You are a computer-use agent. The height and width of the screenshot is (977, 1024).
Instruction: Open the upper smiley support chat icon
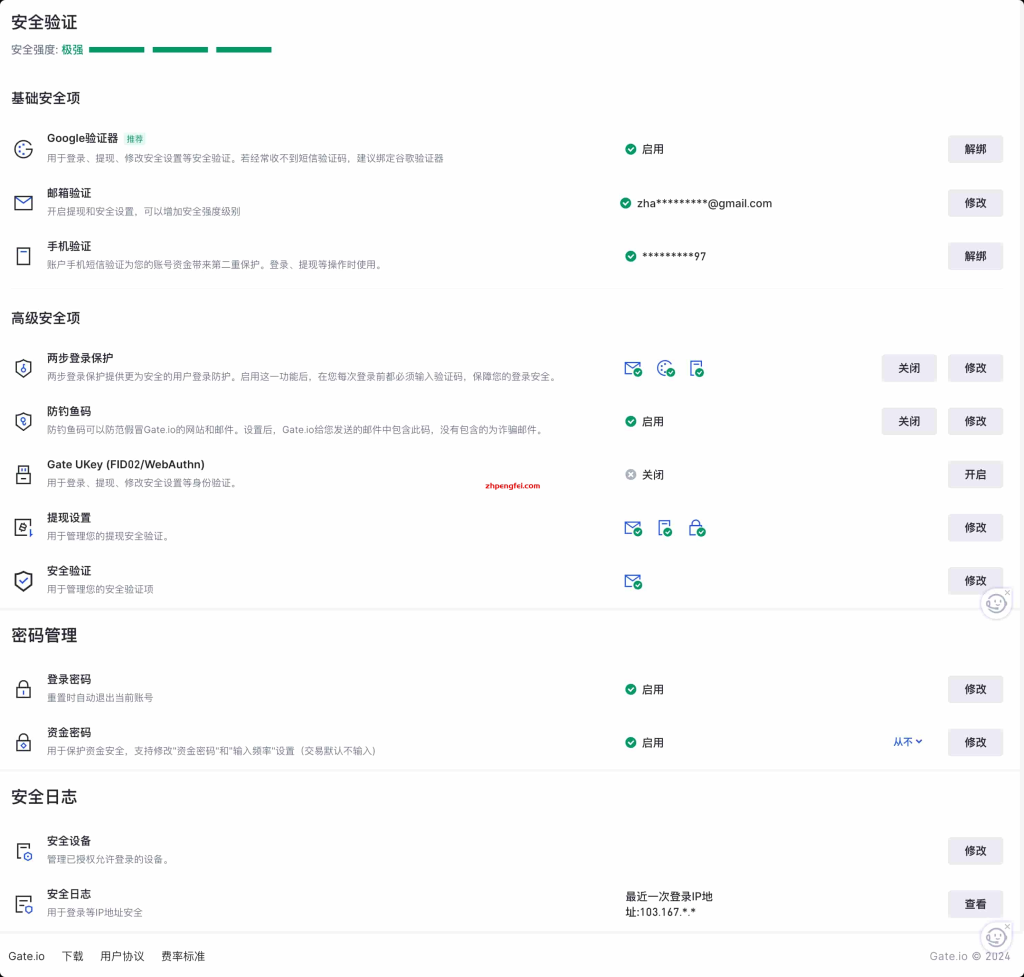click(x=995, y=604)
